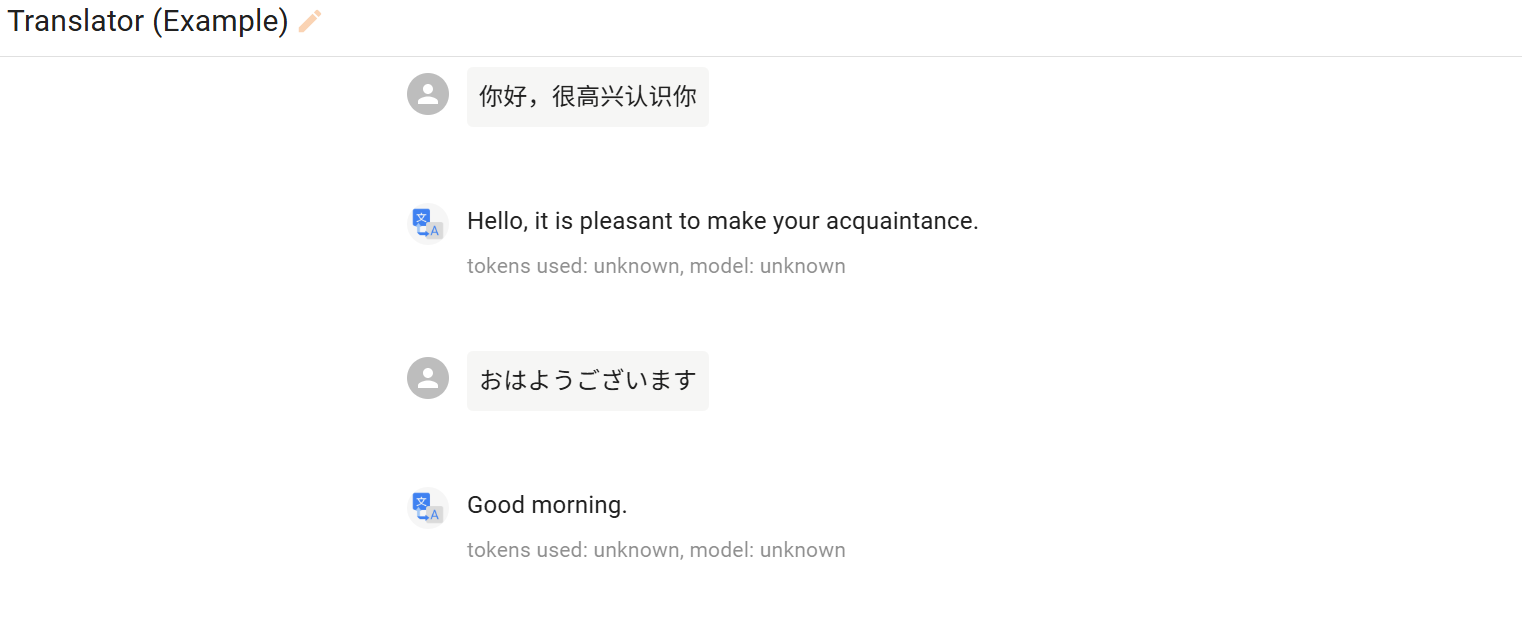Click the word 'Hello' starting the first reply
The image size is (1522, 621).
[494, 221]
